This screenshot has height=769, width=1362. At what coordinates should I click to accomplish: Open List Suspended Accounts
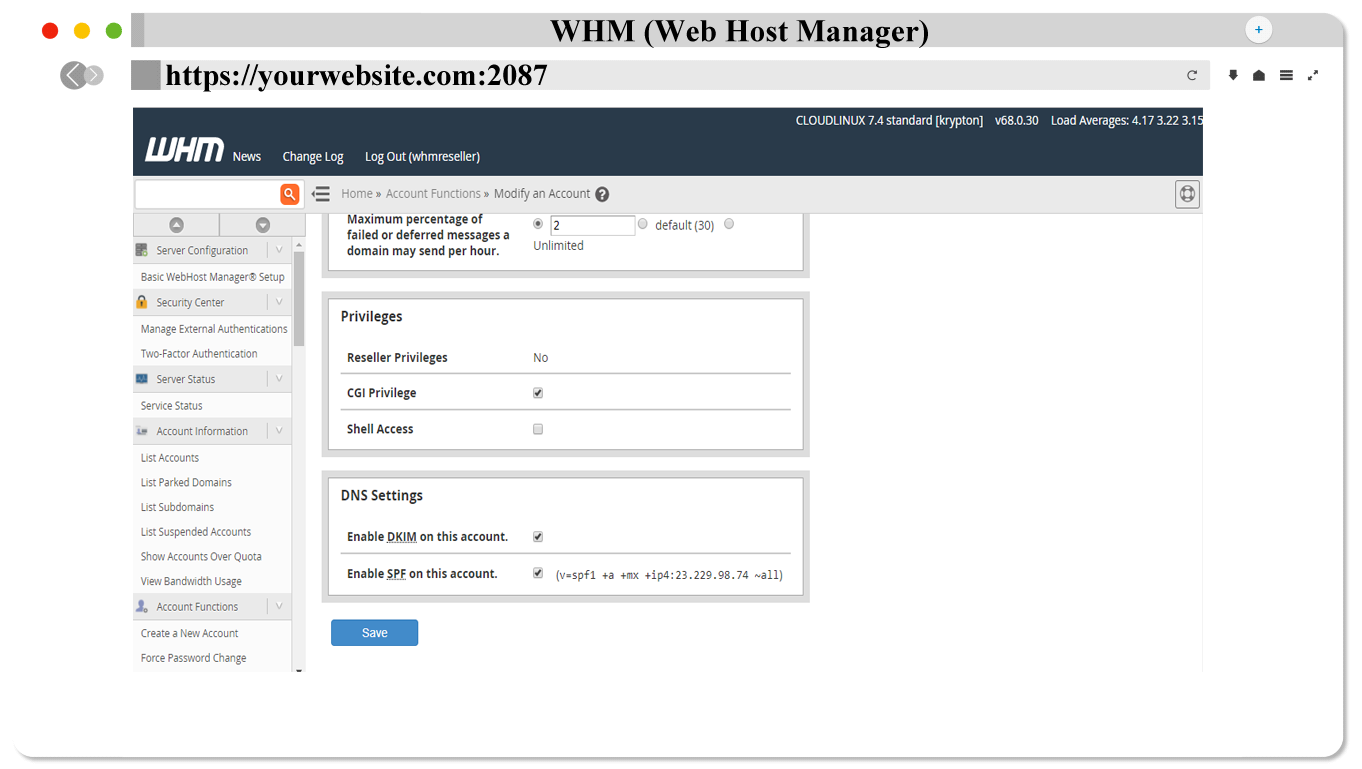(196, 532)
